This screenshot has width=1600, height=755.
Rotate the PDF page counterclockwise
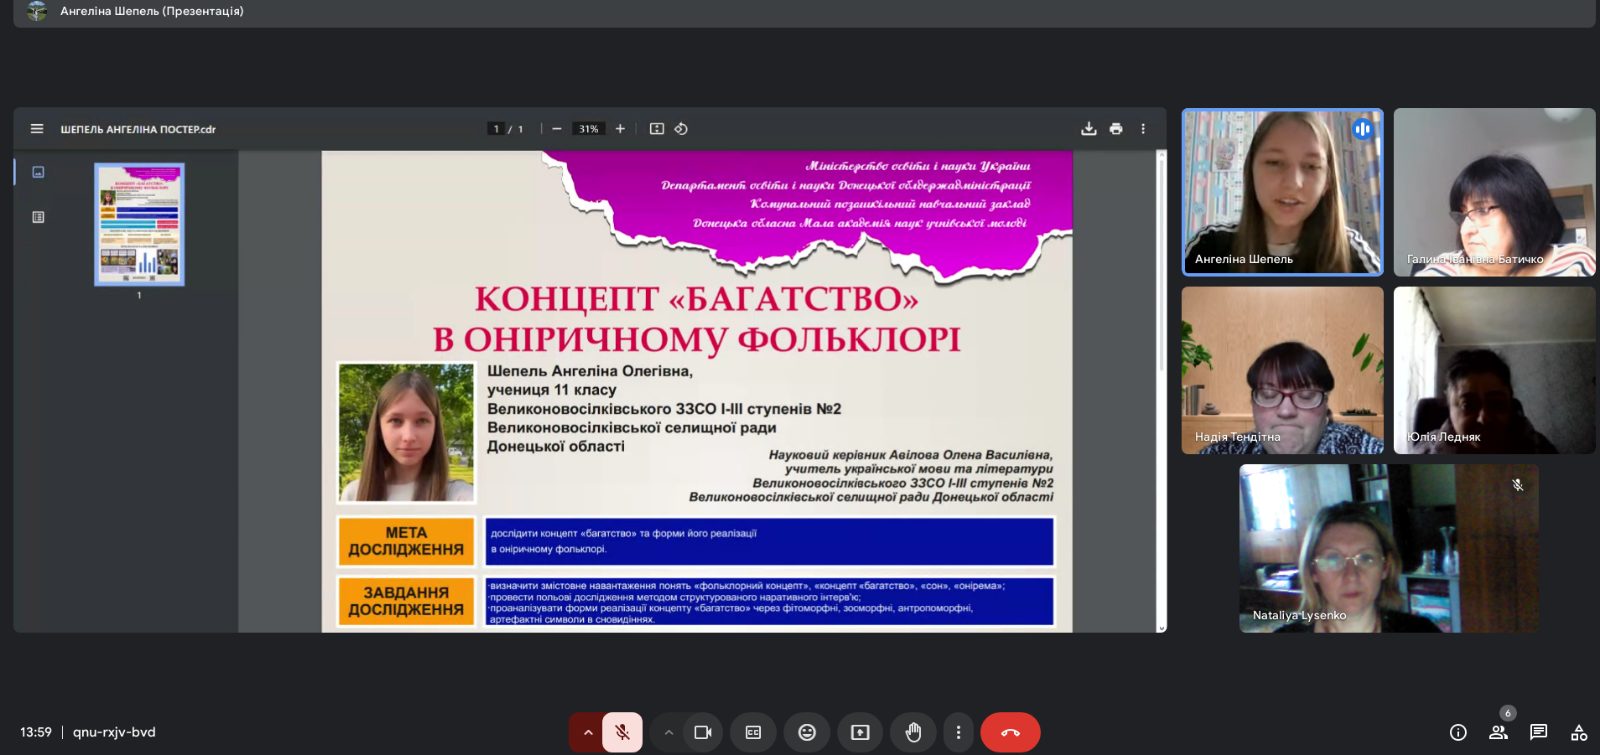point(681,129)
